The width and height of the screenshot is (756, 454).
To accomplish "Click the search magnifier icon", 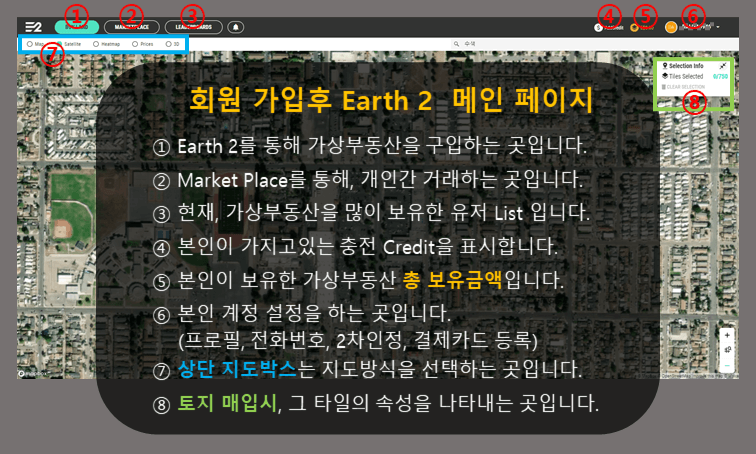I will click(456, 44).
